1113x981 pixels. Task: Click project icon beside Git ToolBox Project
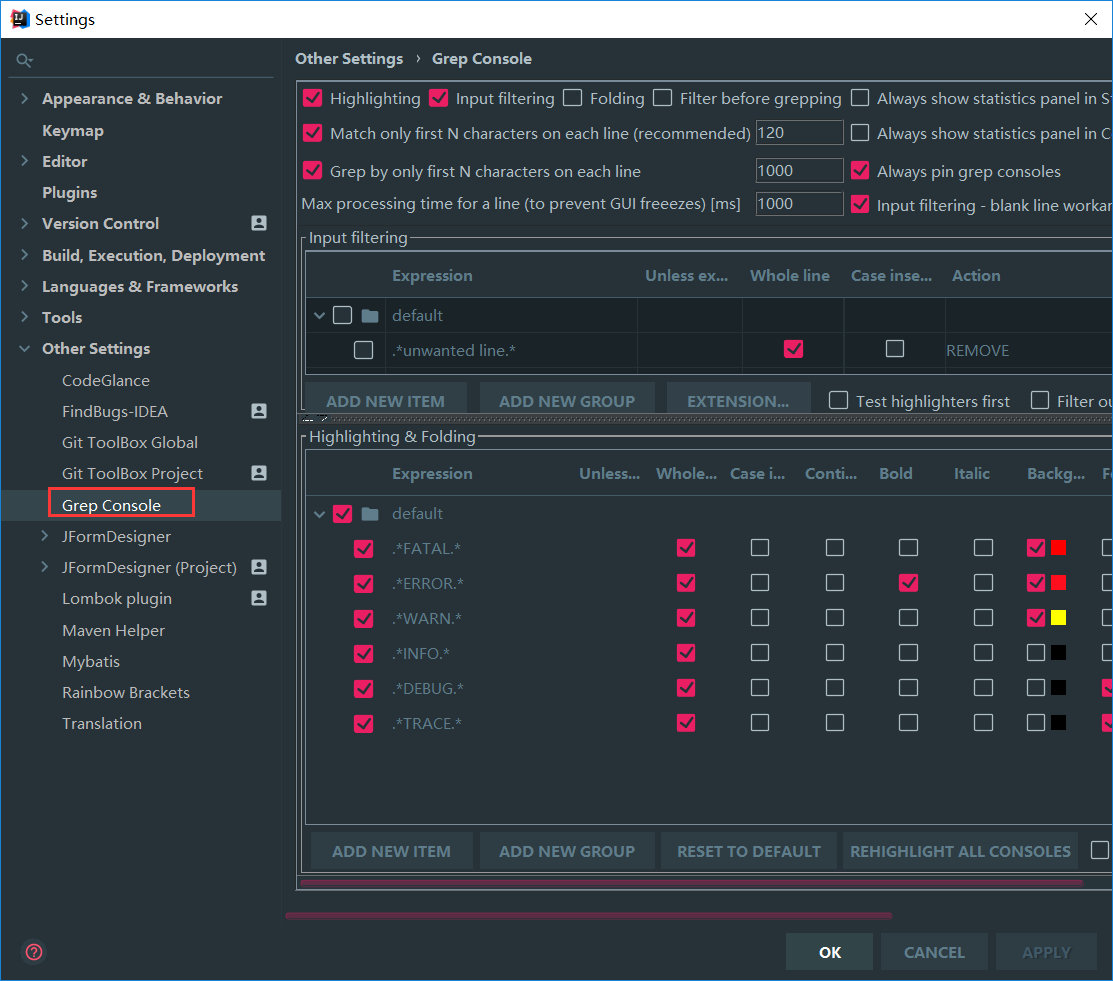(x=259, y=473)
